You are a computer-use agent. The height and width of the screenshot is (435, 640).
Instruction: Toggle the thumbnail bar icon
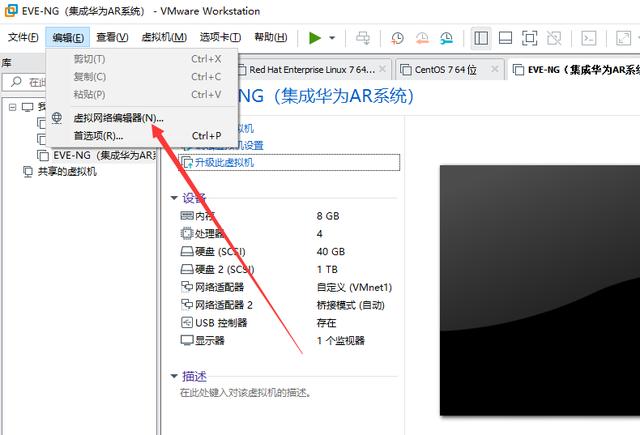(505, 38)
